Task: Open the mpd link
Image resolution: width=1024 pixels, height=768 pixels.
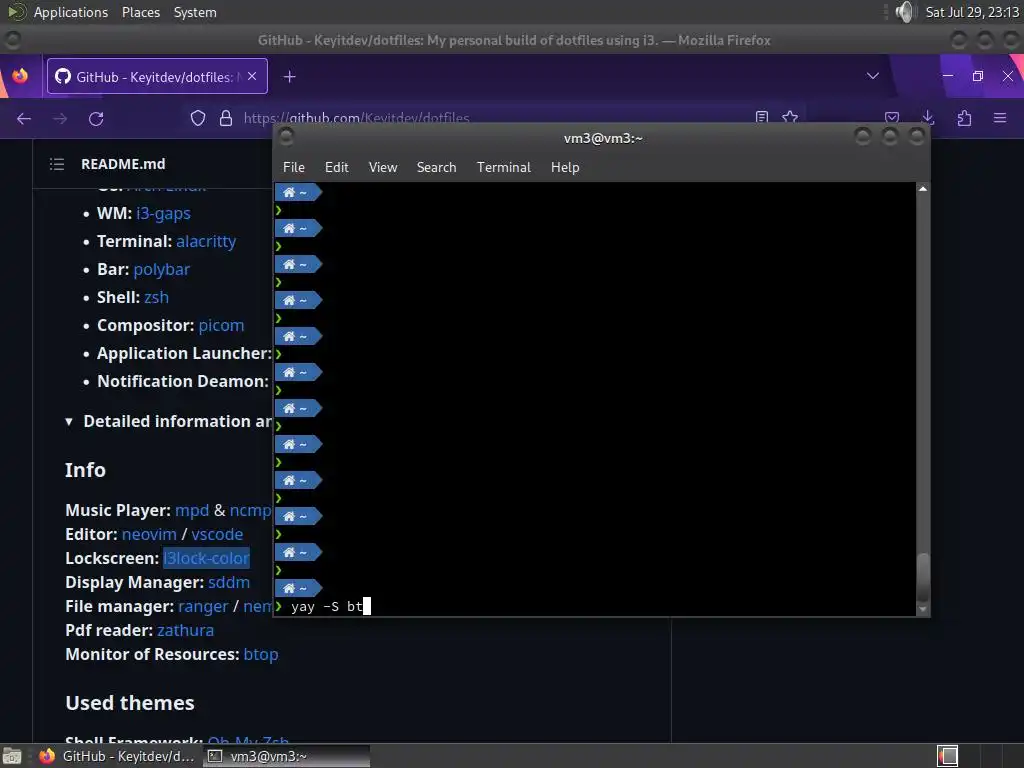Action: tap(192, 510)
